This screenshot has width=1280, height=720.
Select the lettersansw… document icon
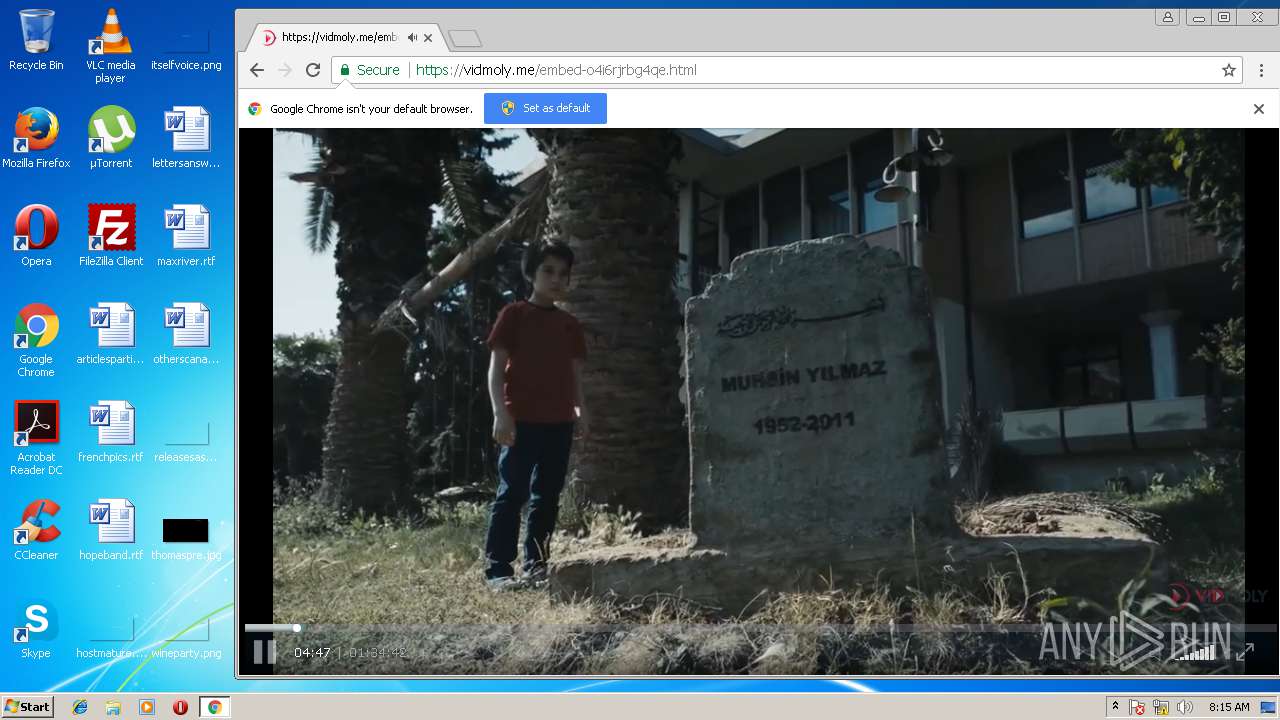point(186,138)
